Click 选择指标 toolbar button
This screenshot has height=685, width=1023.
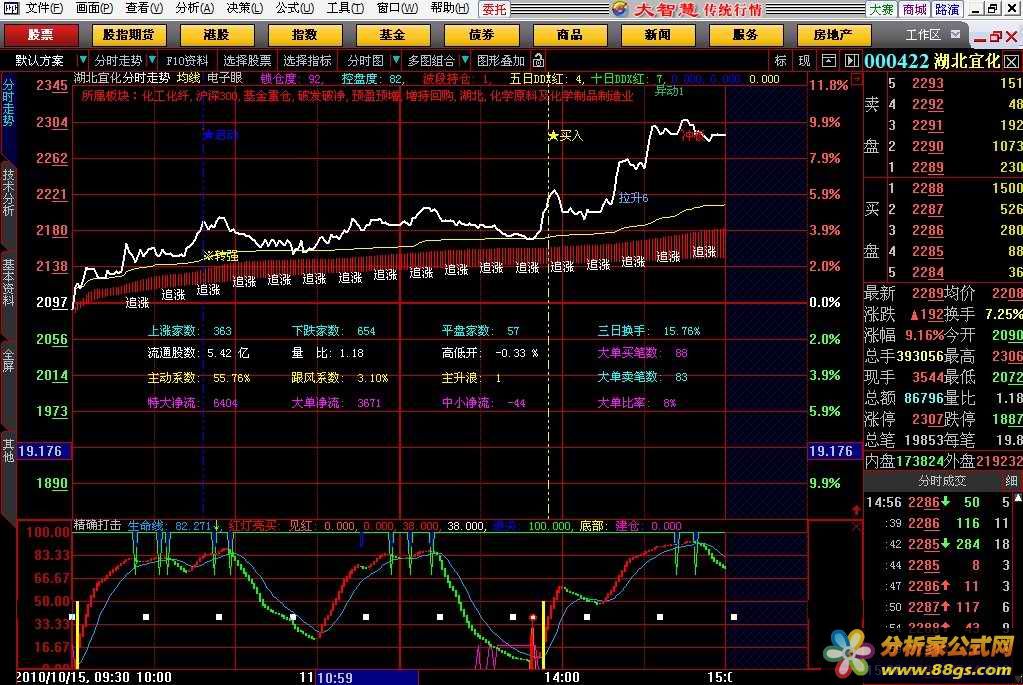[x=307, y=61]
